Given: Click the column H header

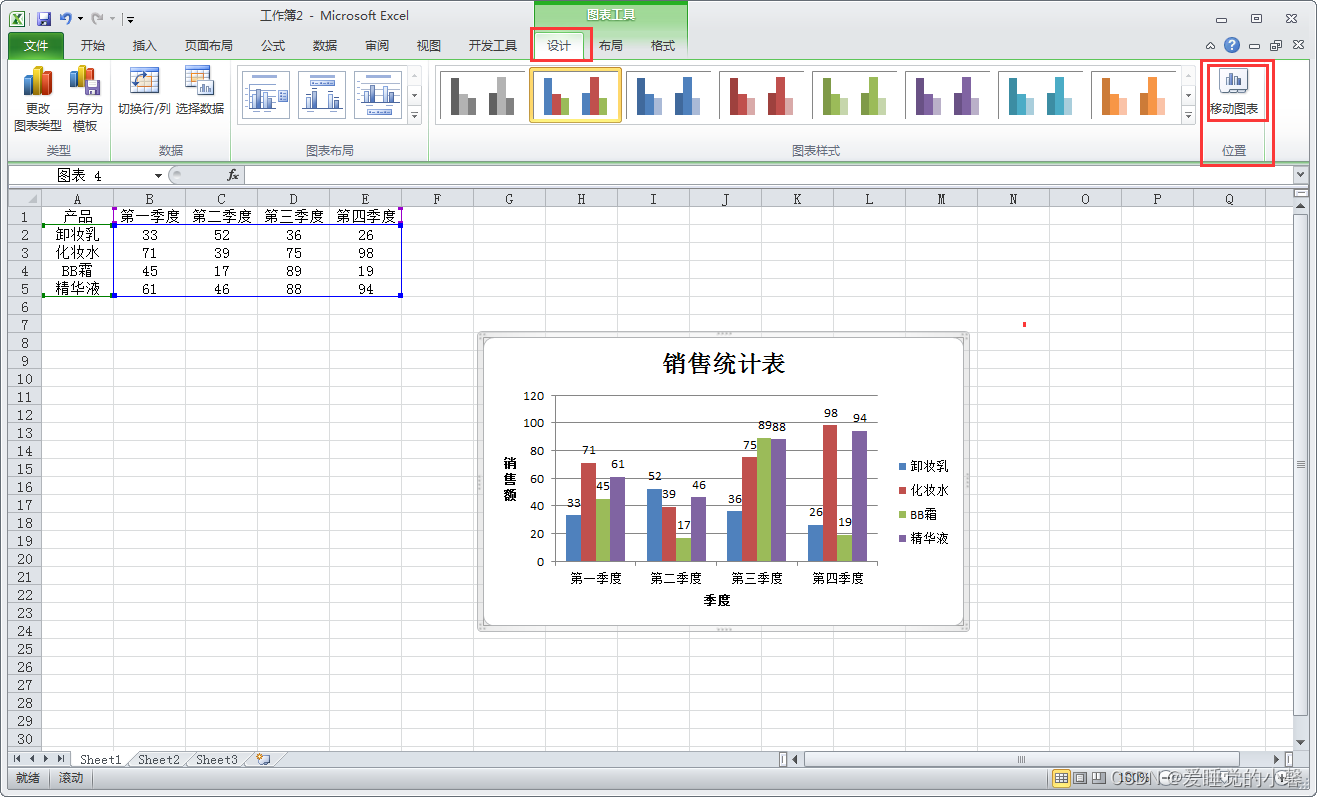Looking at the screenshot, I should click(581, 198).
